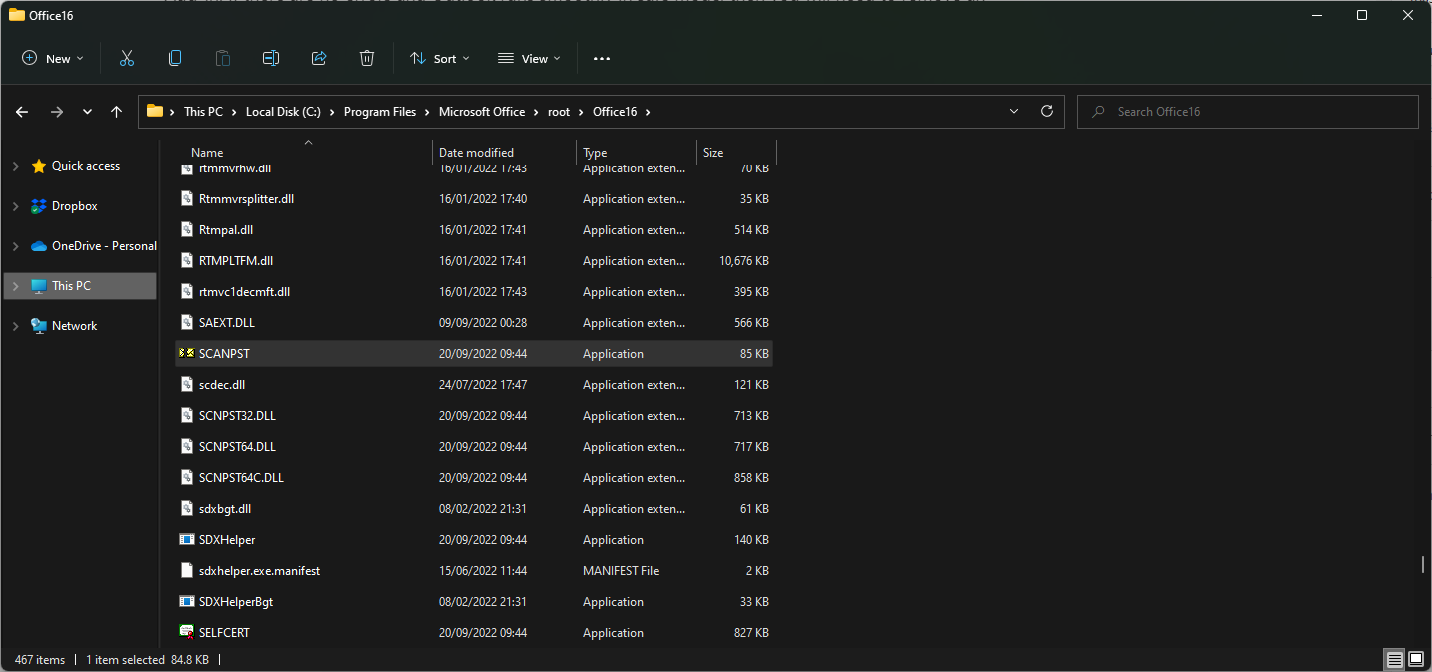Click the Dropbox icon in sidebar

click(39, 206)
